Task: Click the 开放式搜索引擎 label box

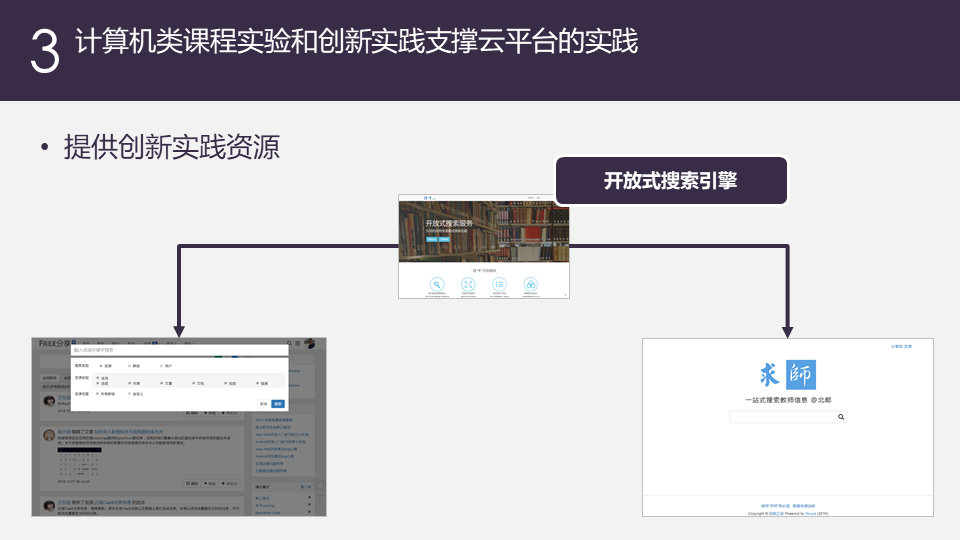Action: pos(671,181)
